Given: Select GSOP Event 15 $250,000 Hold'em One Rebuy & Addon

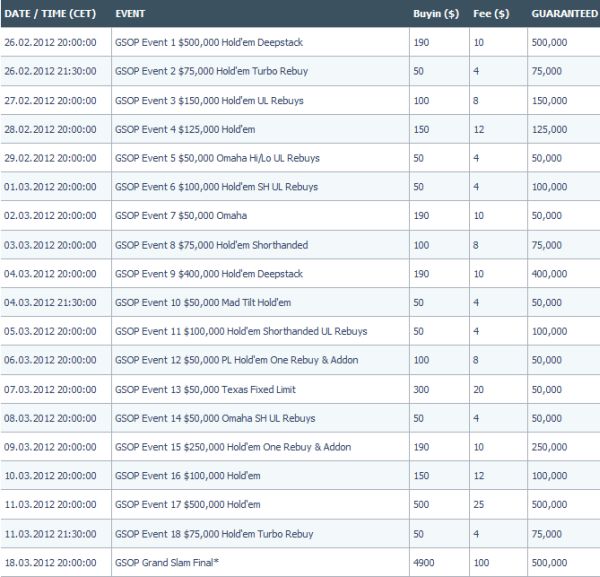Looking at the screenshot, I should (x=233, y=447).
